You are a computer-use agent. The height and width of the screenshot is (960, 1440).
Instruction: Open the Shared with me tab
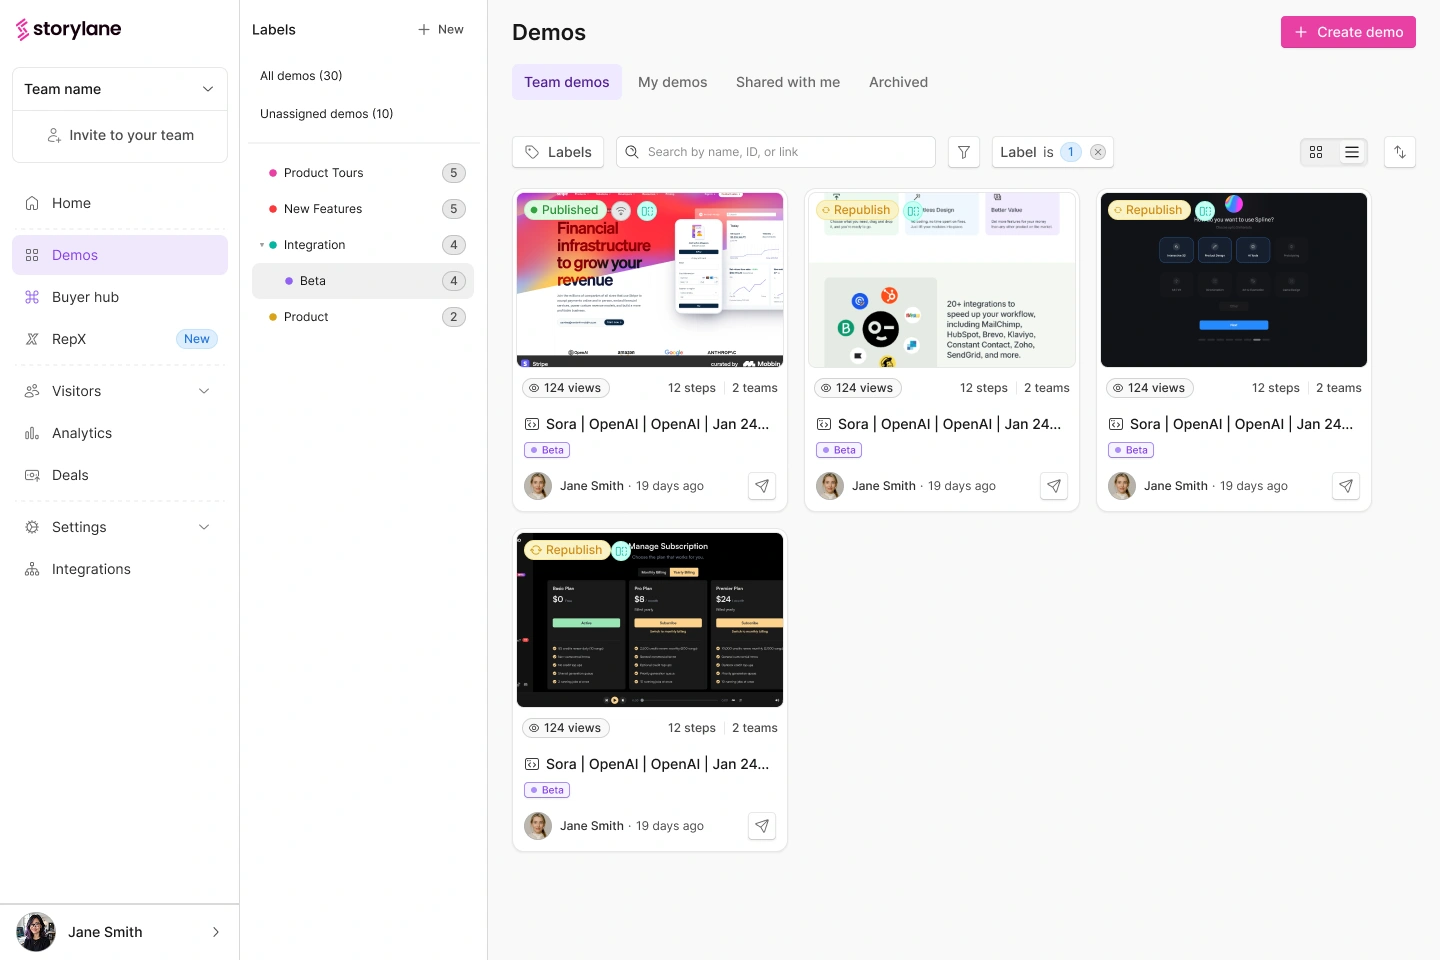pos(788,82)
